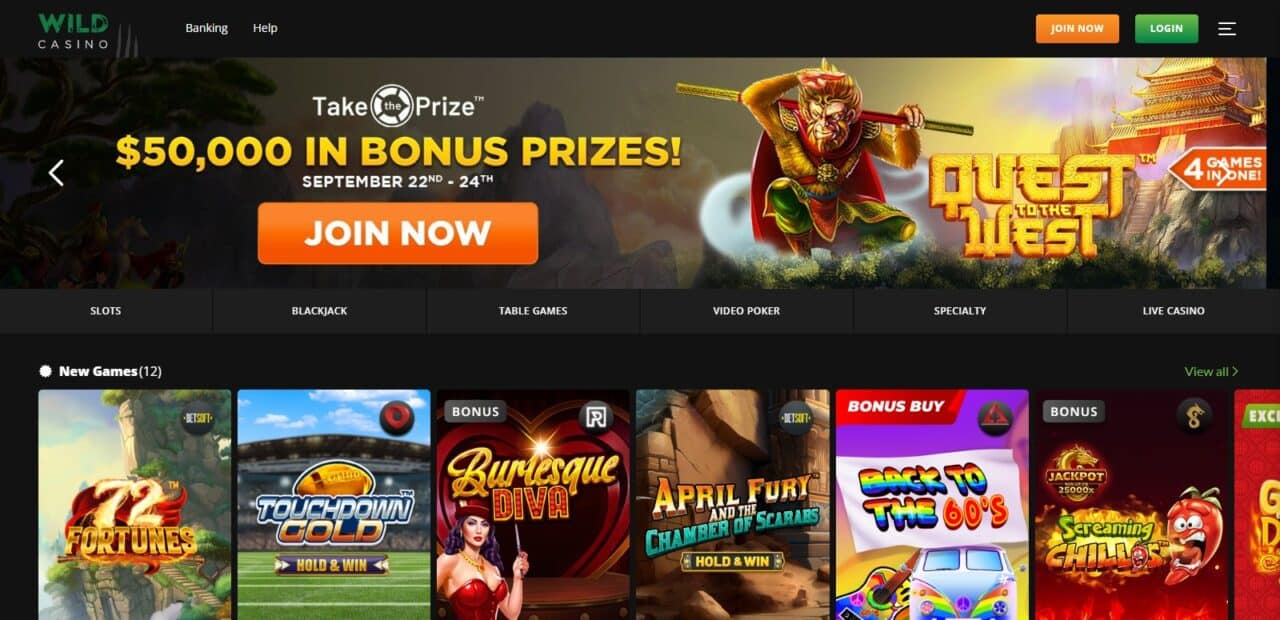The height and width of the screenshot is (620, 1280).
Task: Select the Slots category tab
Action: [106, 311]
